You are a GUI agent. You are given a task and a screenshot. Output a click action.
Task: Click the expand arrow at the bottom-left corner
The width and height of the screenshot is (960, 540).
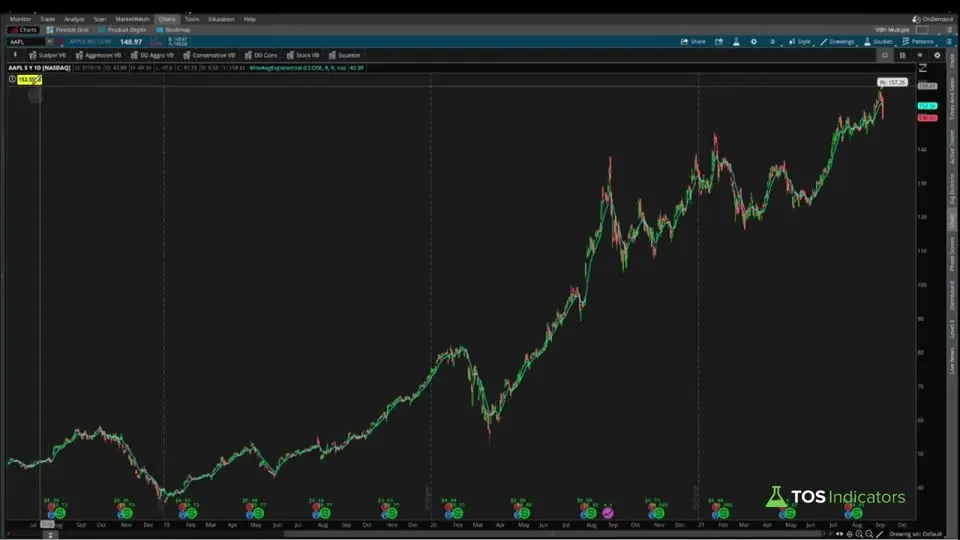[x=50, y=535]
